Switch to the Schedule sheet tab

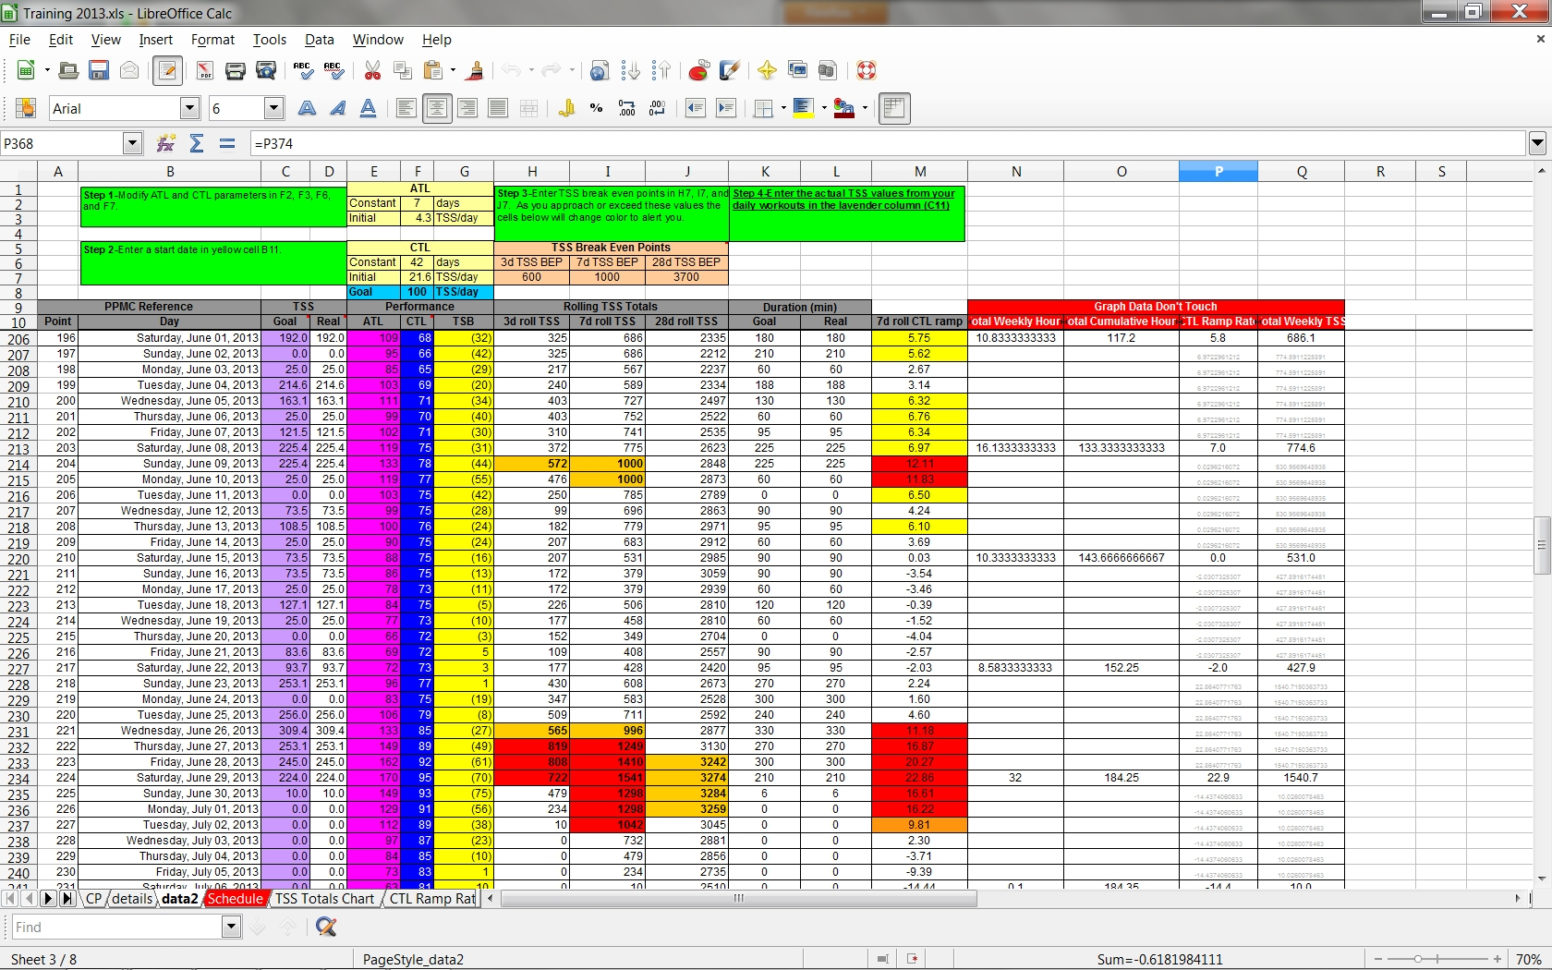[235, 899]
